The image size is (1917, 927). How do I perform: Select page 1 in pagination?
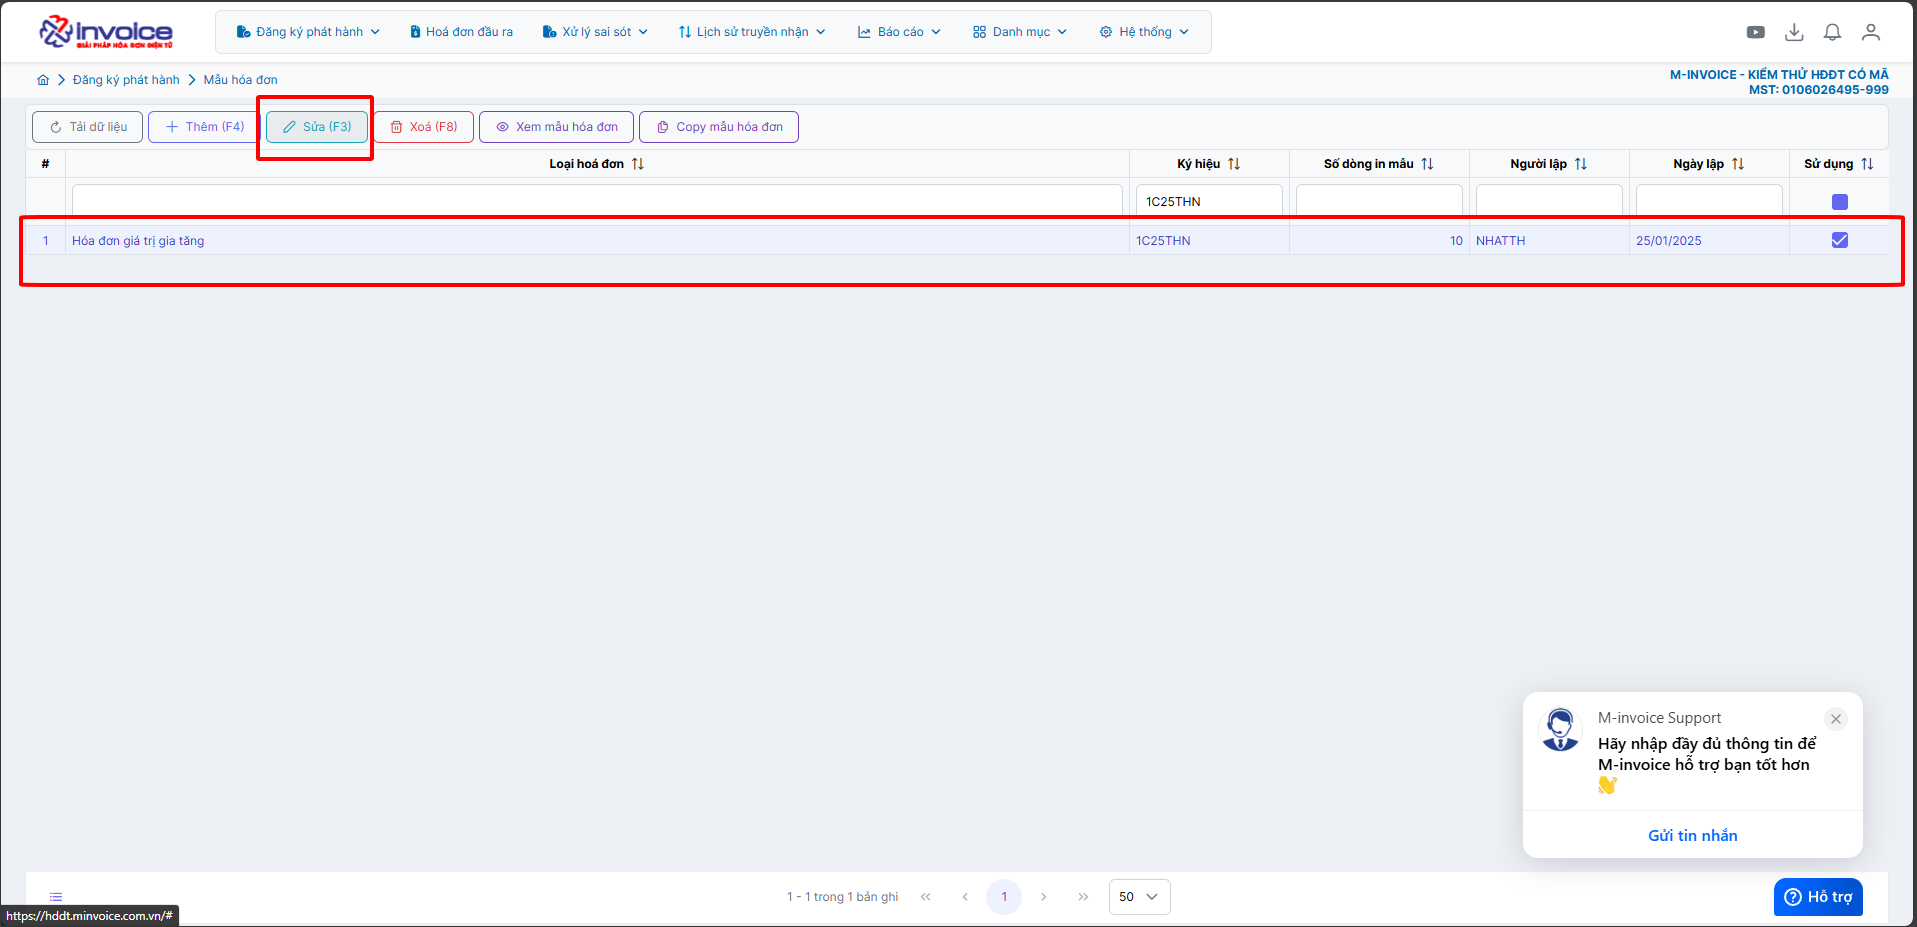pyautogui.click(x=1004, y=897)
